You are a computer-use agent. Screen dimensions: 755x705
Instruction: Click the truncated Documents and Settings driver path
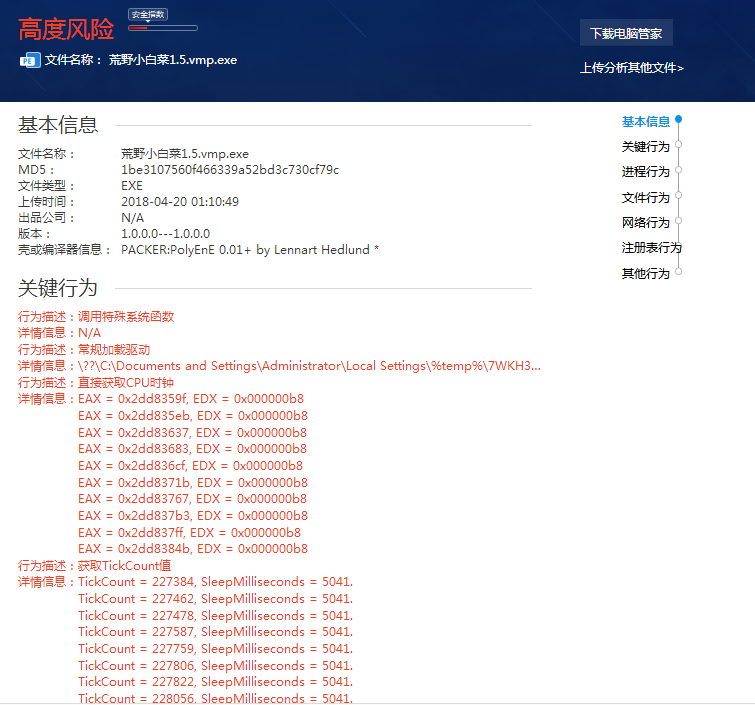click(x=309, y=366)
